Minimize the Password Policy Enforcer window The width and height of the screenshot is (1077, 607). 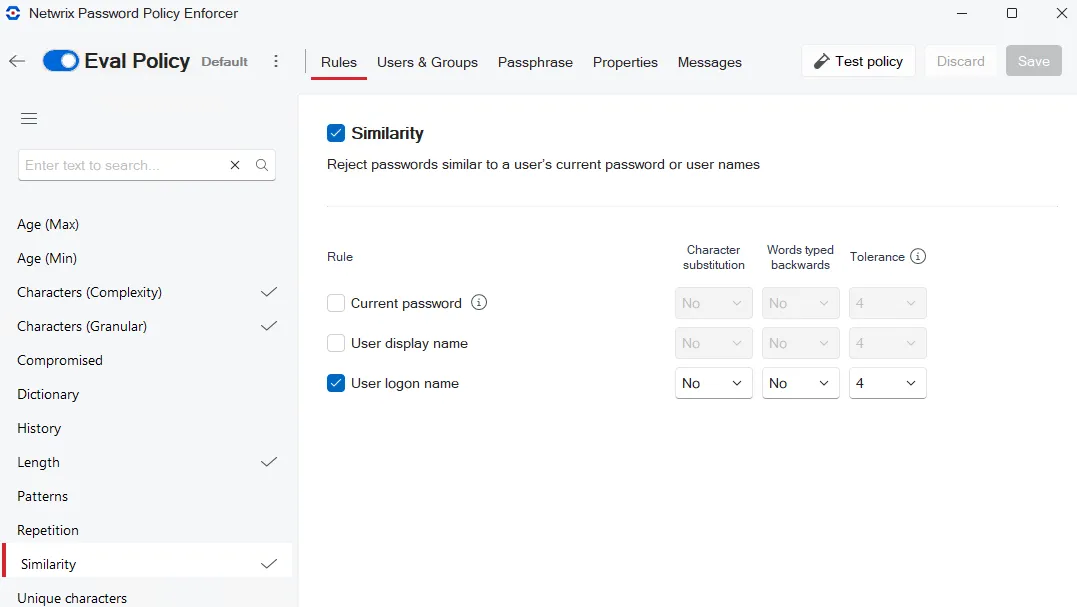pyautogui.click(x=962, y=13)
